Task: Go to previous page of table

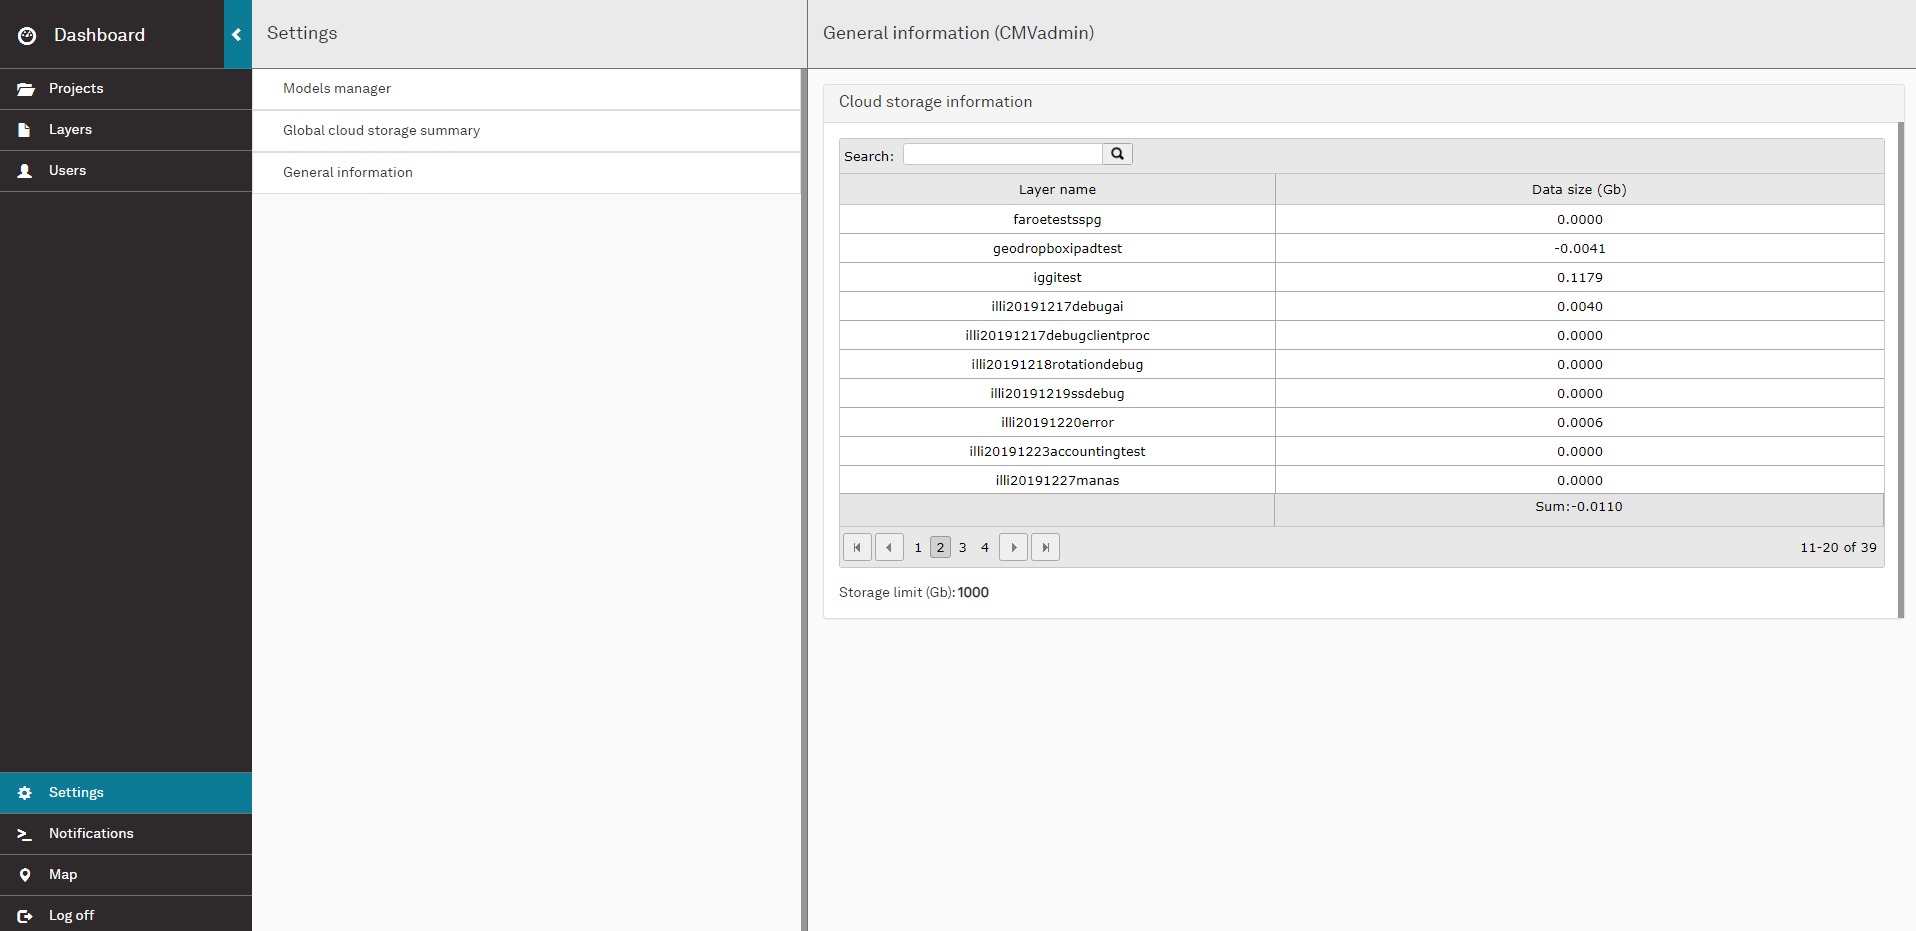Action: click(889, 547)
